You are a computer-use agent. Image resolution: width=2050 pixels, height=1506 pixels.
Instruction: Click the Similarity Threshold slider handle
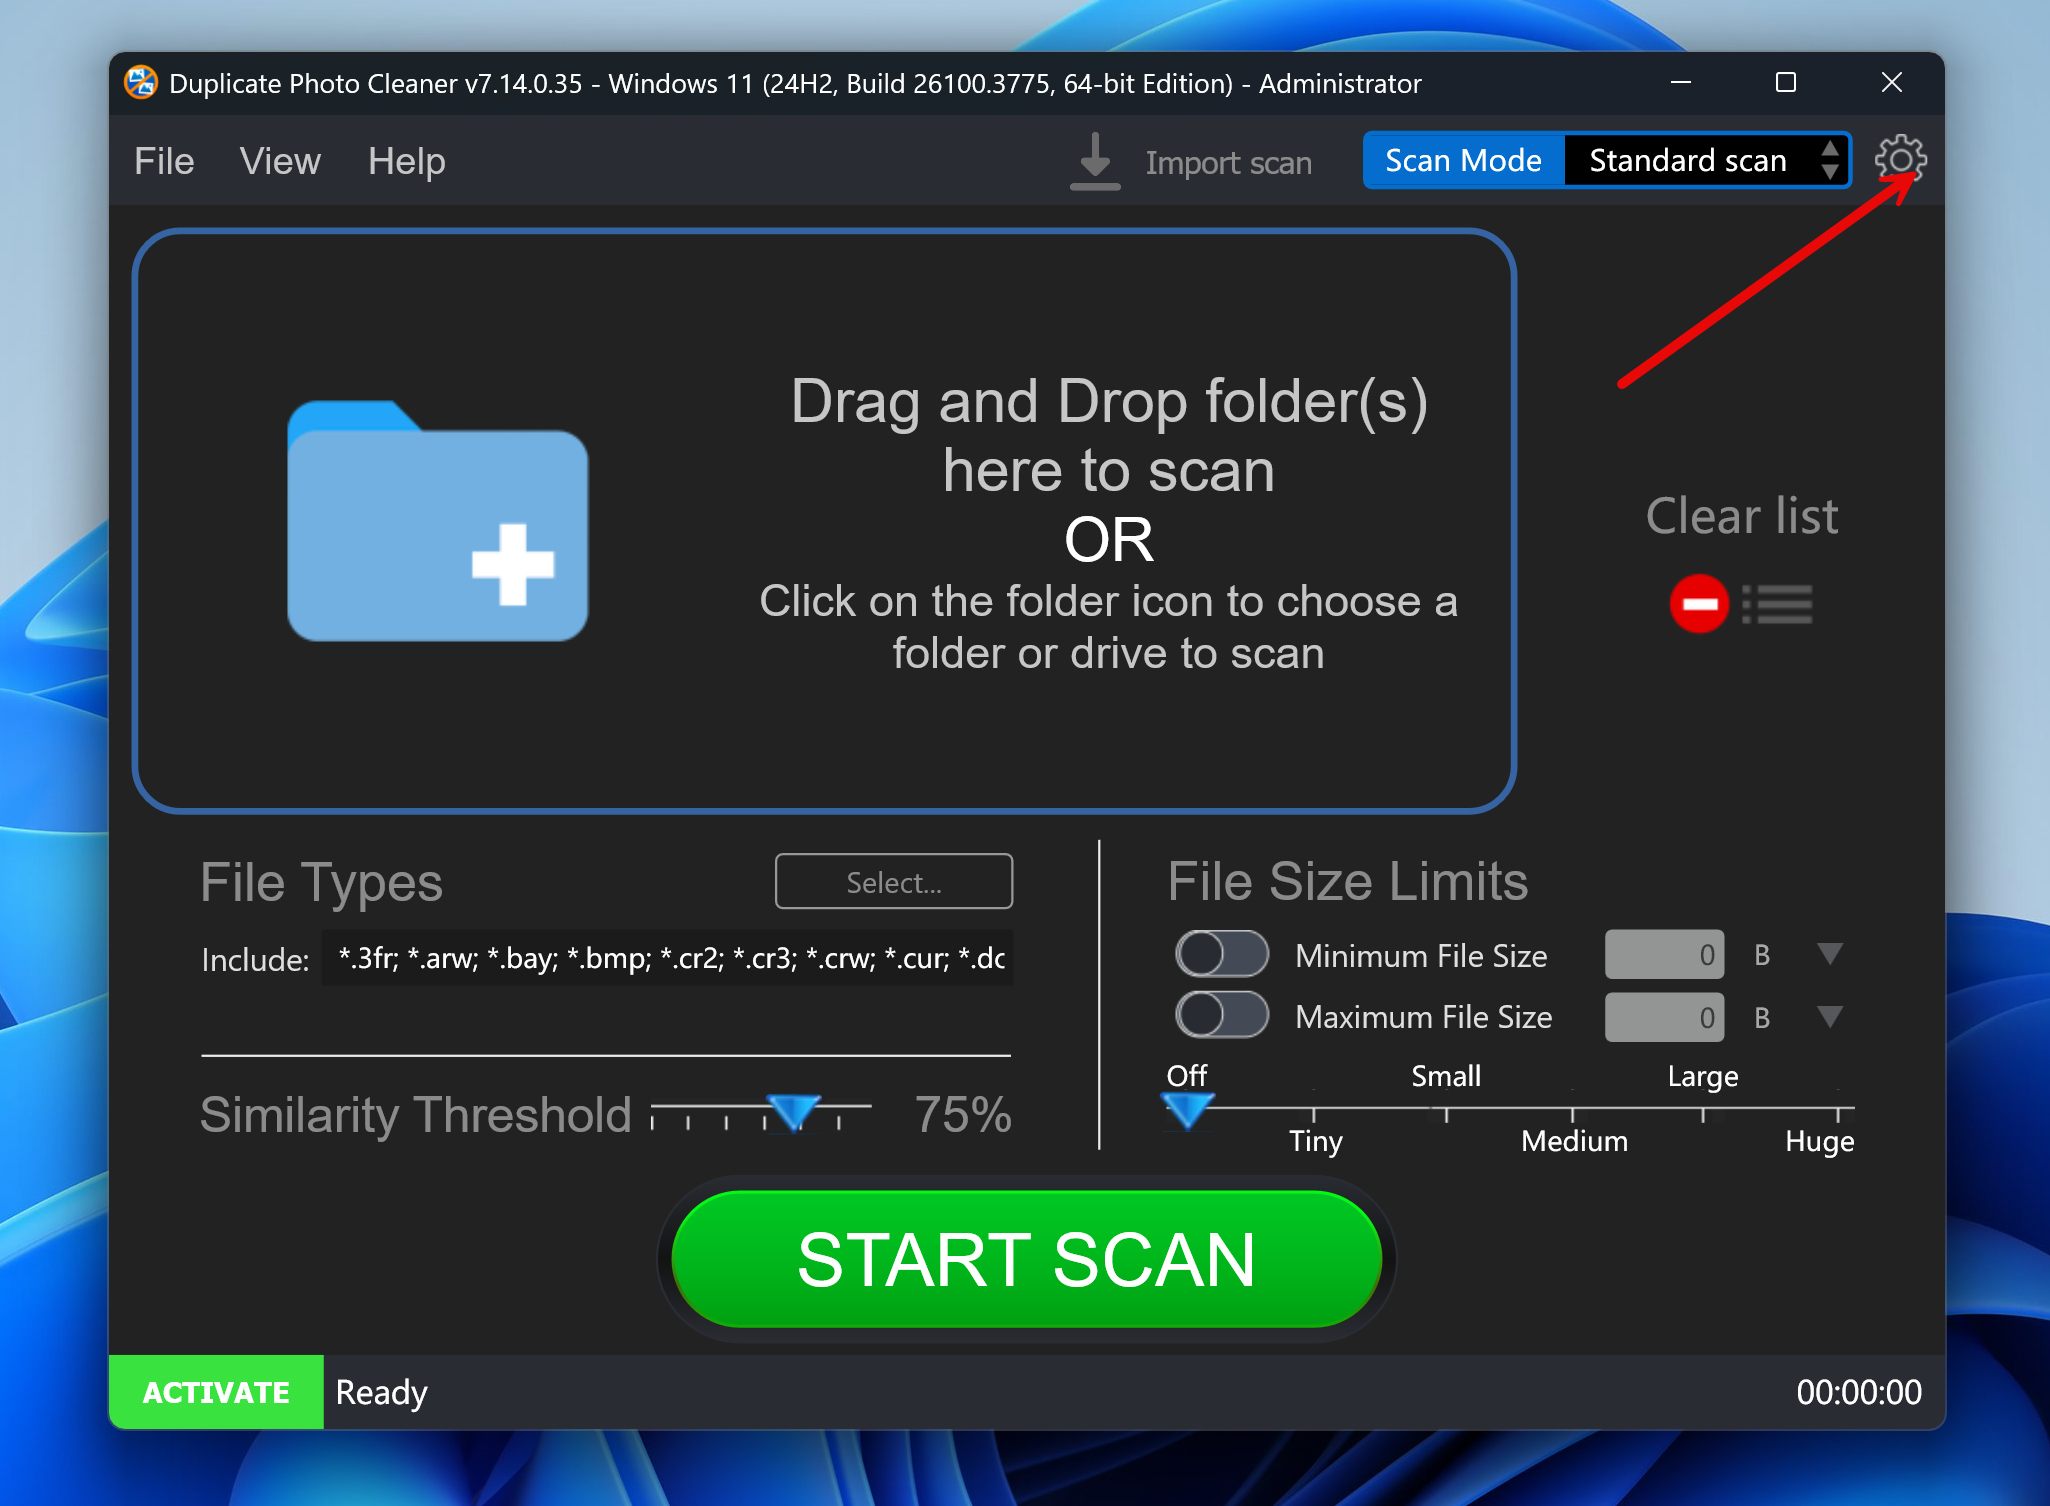coord(793,1110)
